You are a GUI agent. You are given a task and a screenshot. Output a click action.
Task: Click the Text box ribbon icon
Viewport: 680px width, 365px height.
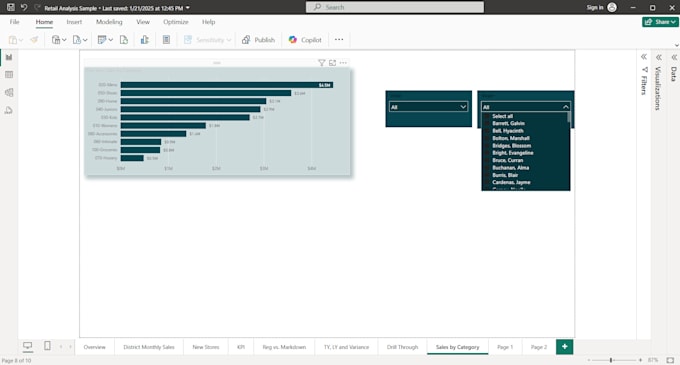[166, 40]
